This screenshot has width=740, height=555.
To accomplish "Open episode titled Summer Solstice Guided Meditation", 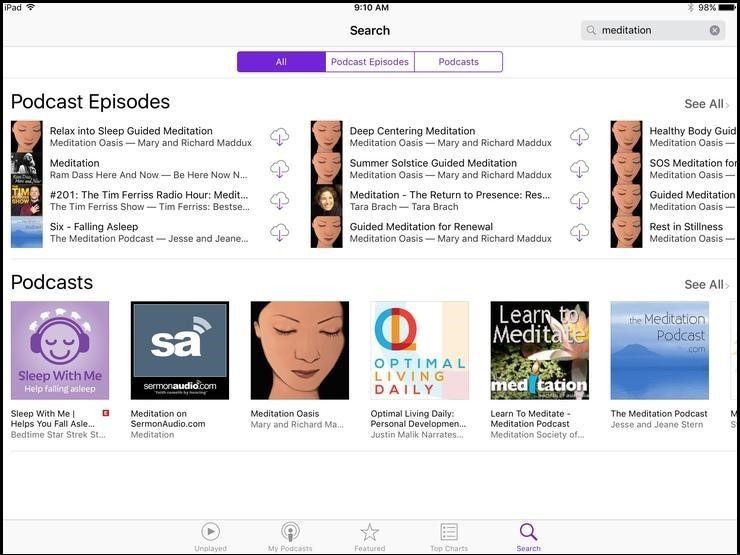I will pyautogui.click(x=433, y=163).
